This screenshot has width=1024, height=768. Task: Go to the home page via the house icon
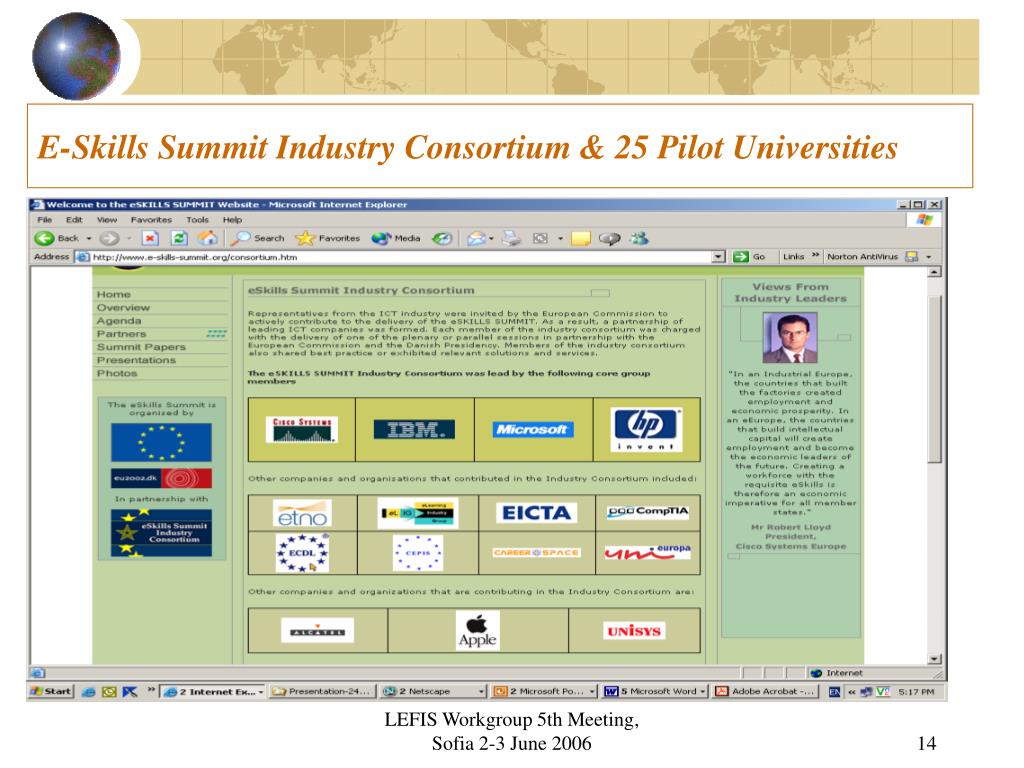tap(208, 238)
